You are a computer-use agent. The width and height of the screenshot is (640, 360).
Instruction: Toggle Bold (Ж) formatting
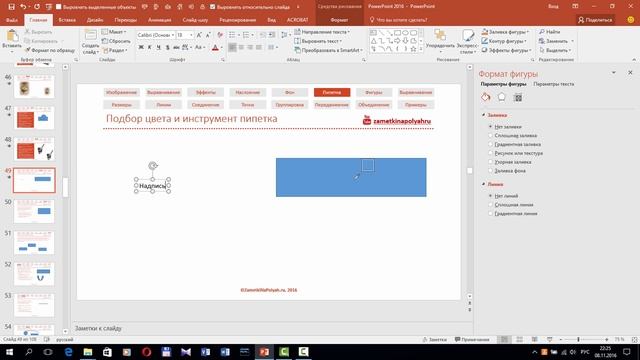coord(141,47)
